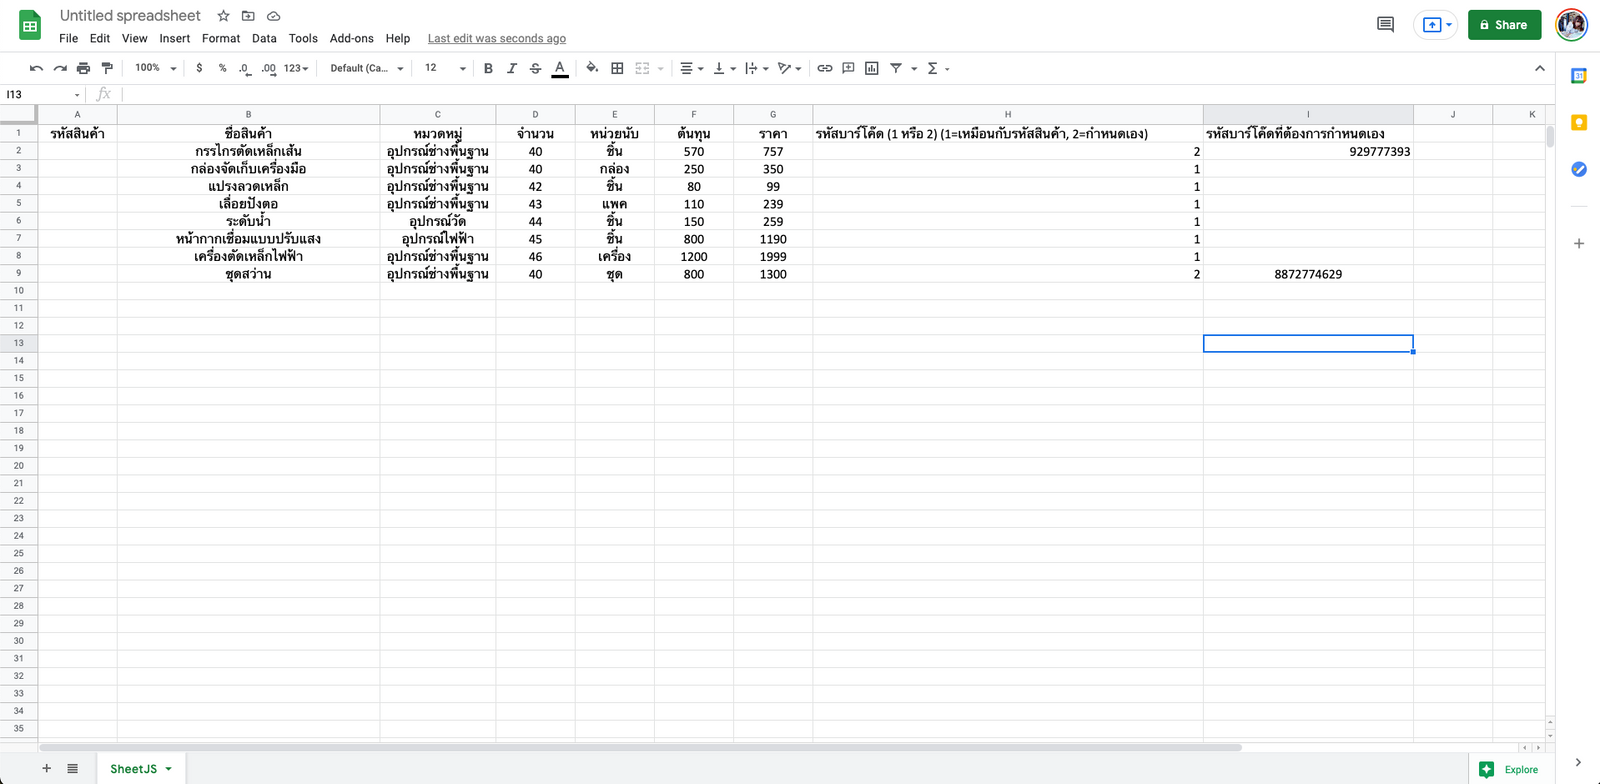The height and width of the screenshot is (784, 1600).
Task: Open the 'Last edit was seconds ago' link
Action: tap(496, 38)
